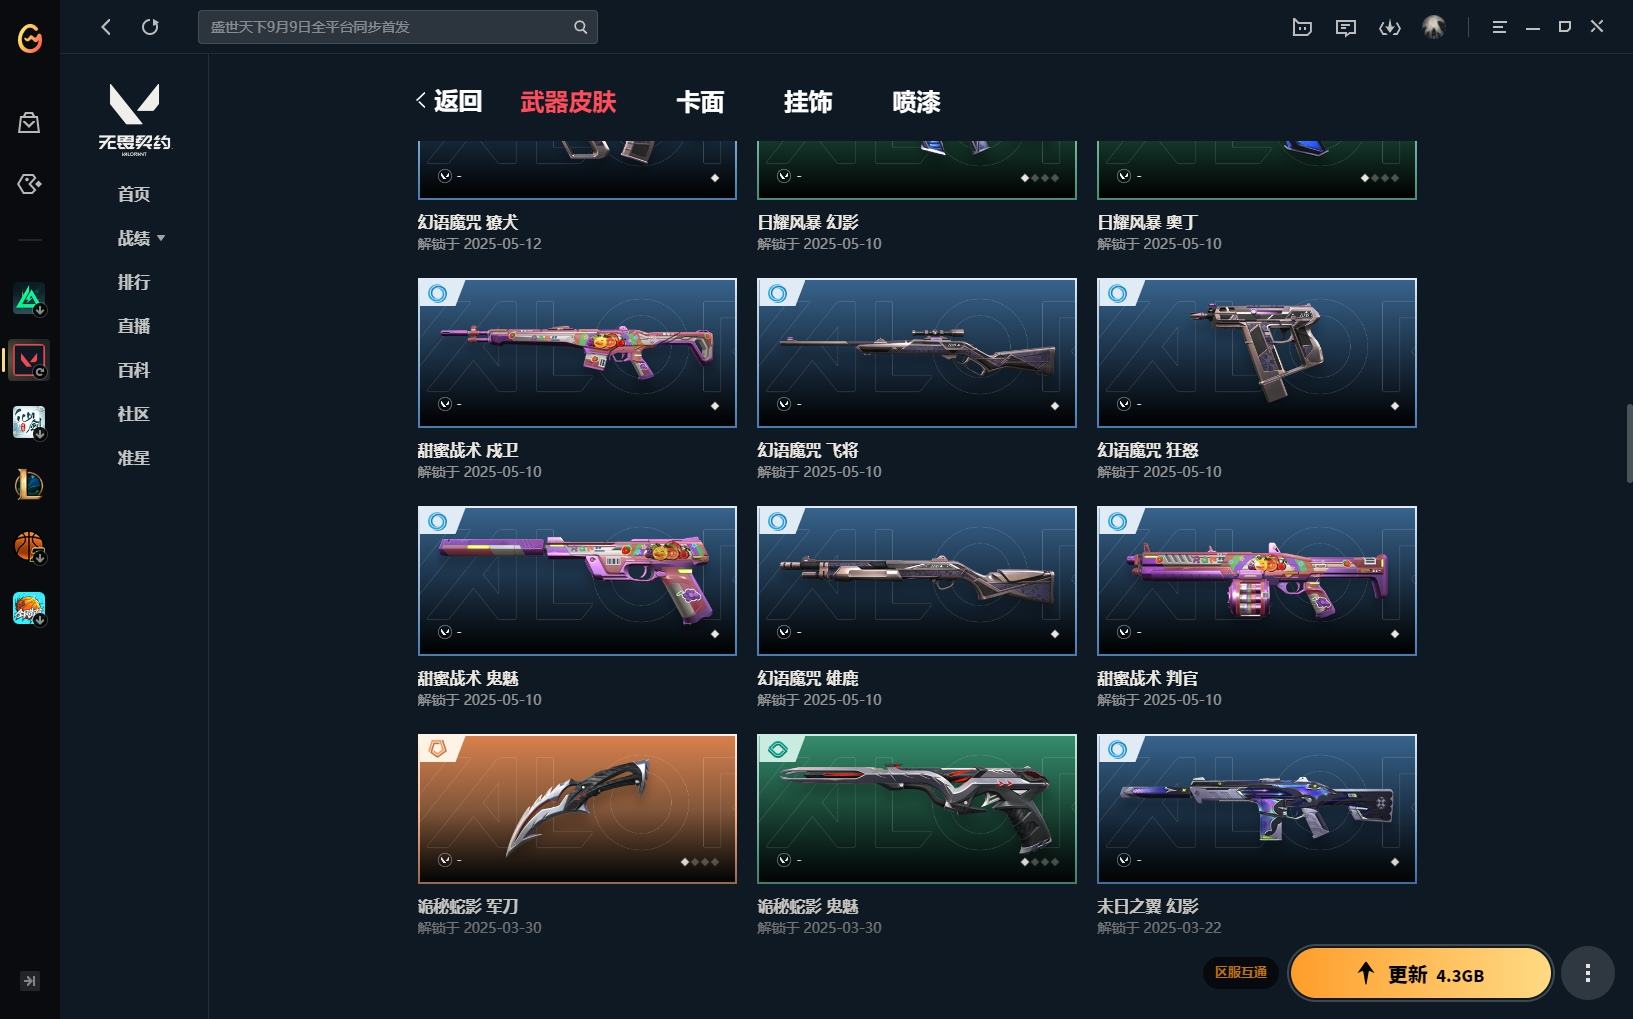Select the League of Legends sidebar icon
Viewport: 1633px width, 1019px height.
click(x=29, y=485)
